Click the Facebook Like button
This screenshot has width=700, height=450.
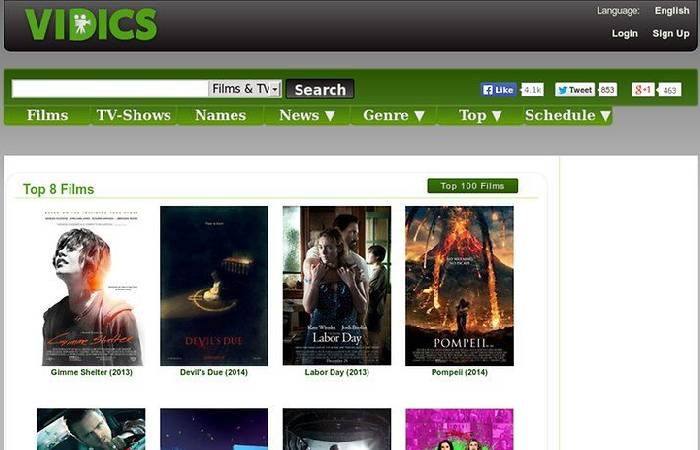coord(498,90)
